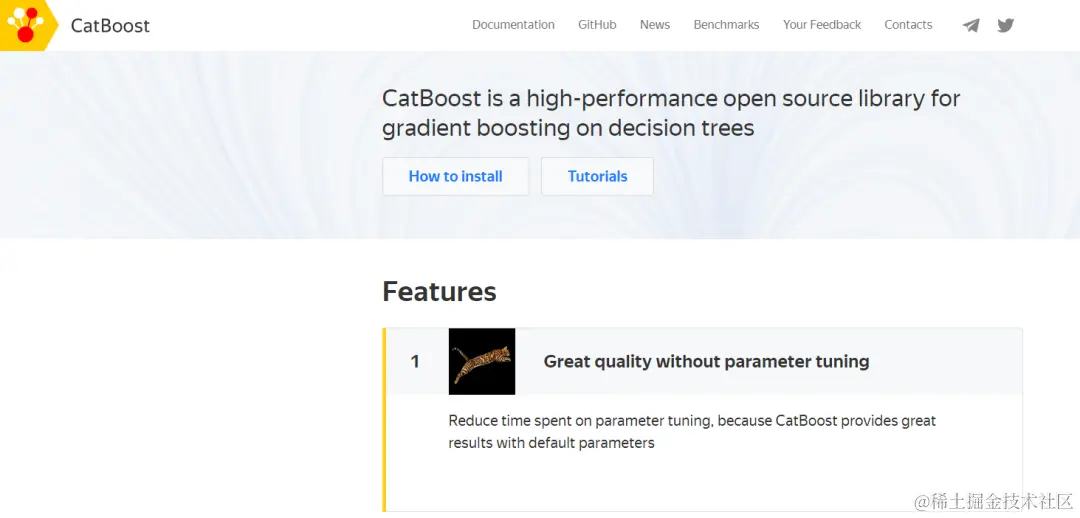Image resolution: width=1080 pixels, height=518 pixels.
Task: Open Your Feedback in the navbar
Action: (x=822, y=25)
